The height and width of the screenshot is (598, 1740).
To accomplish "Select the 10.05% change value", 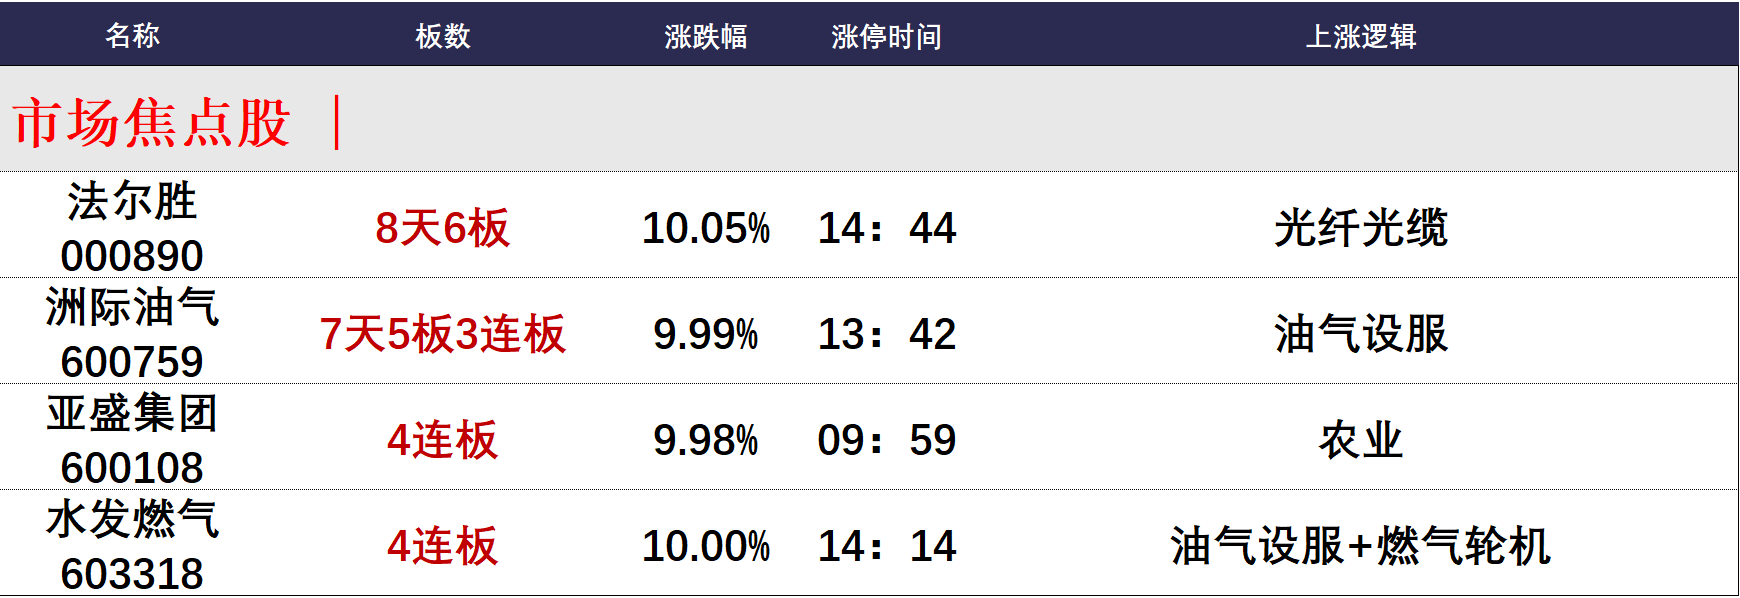I will [x=705, y=228].
